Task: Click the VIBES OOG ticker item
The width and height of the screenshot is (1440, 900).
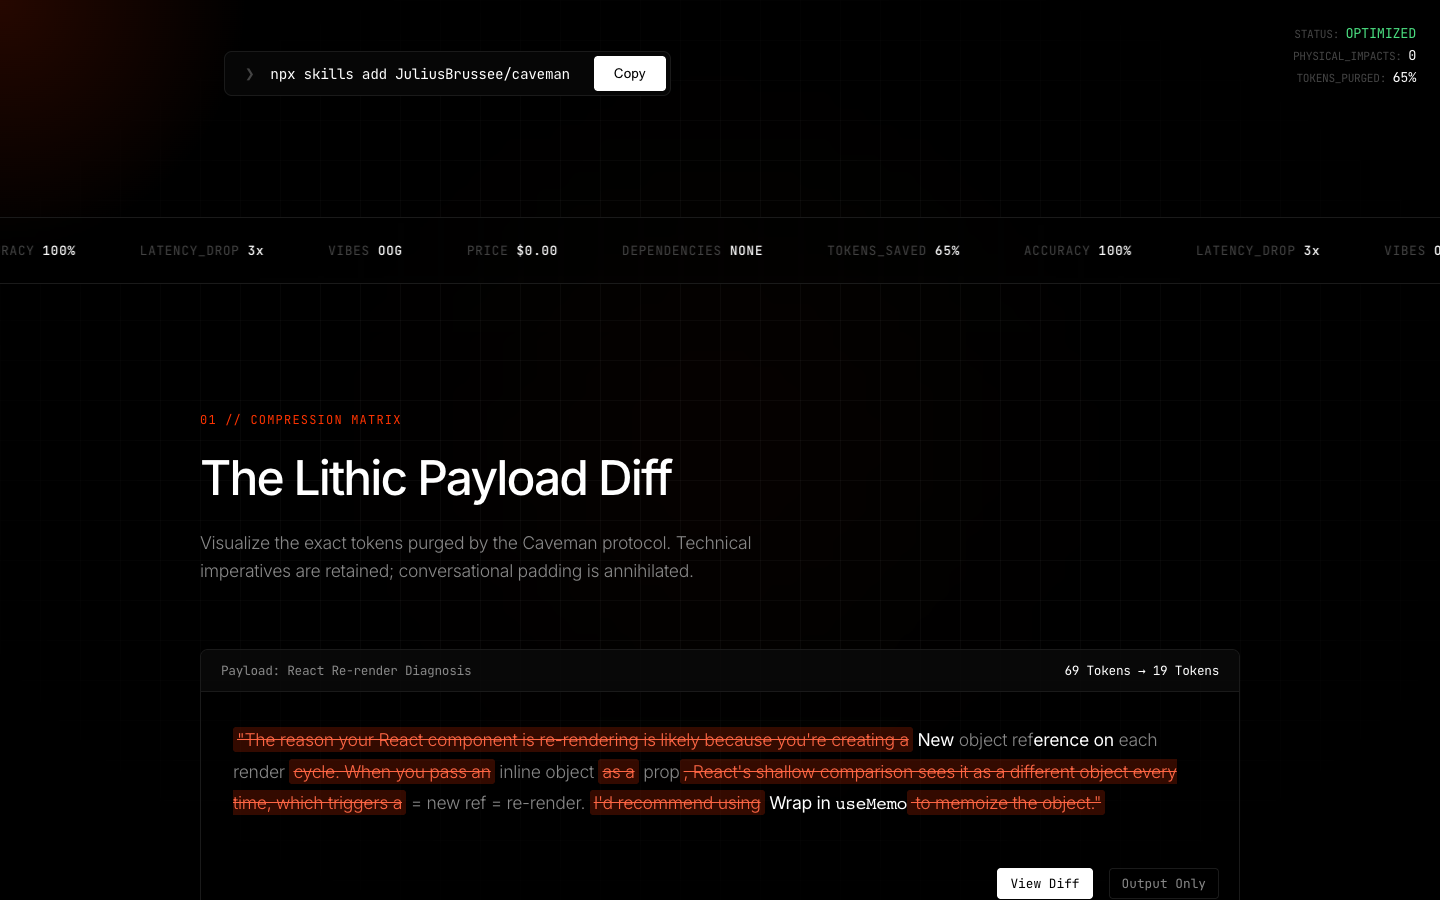Action: point(365,251)
